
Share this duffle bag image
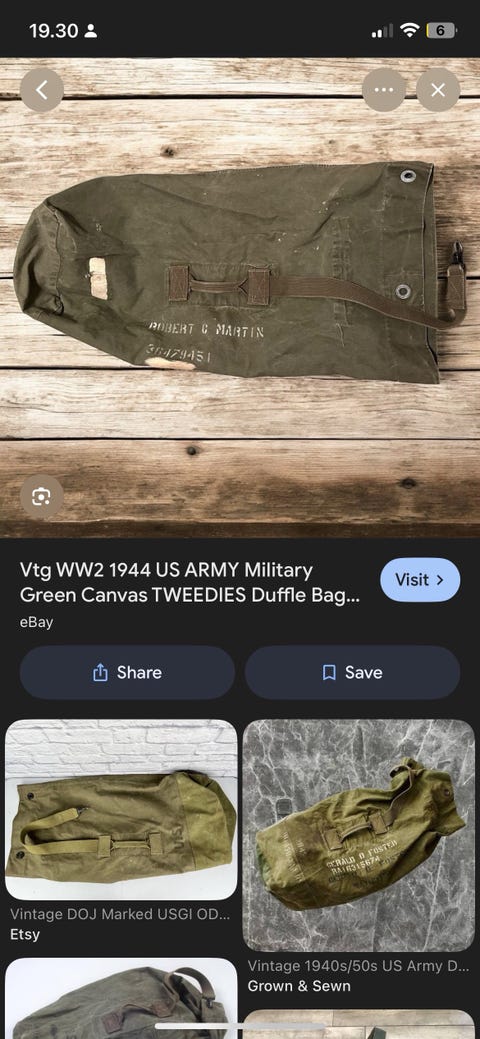[127, 673]
